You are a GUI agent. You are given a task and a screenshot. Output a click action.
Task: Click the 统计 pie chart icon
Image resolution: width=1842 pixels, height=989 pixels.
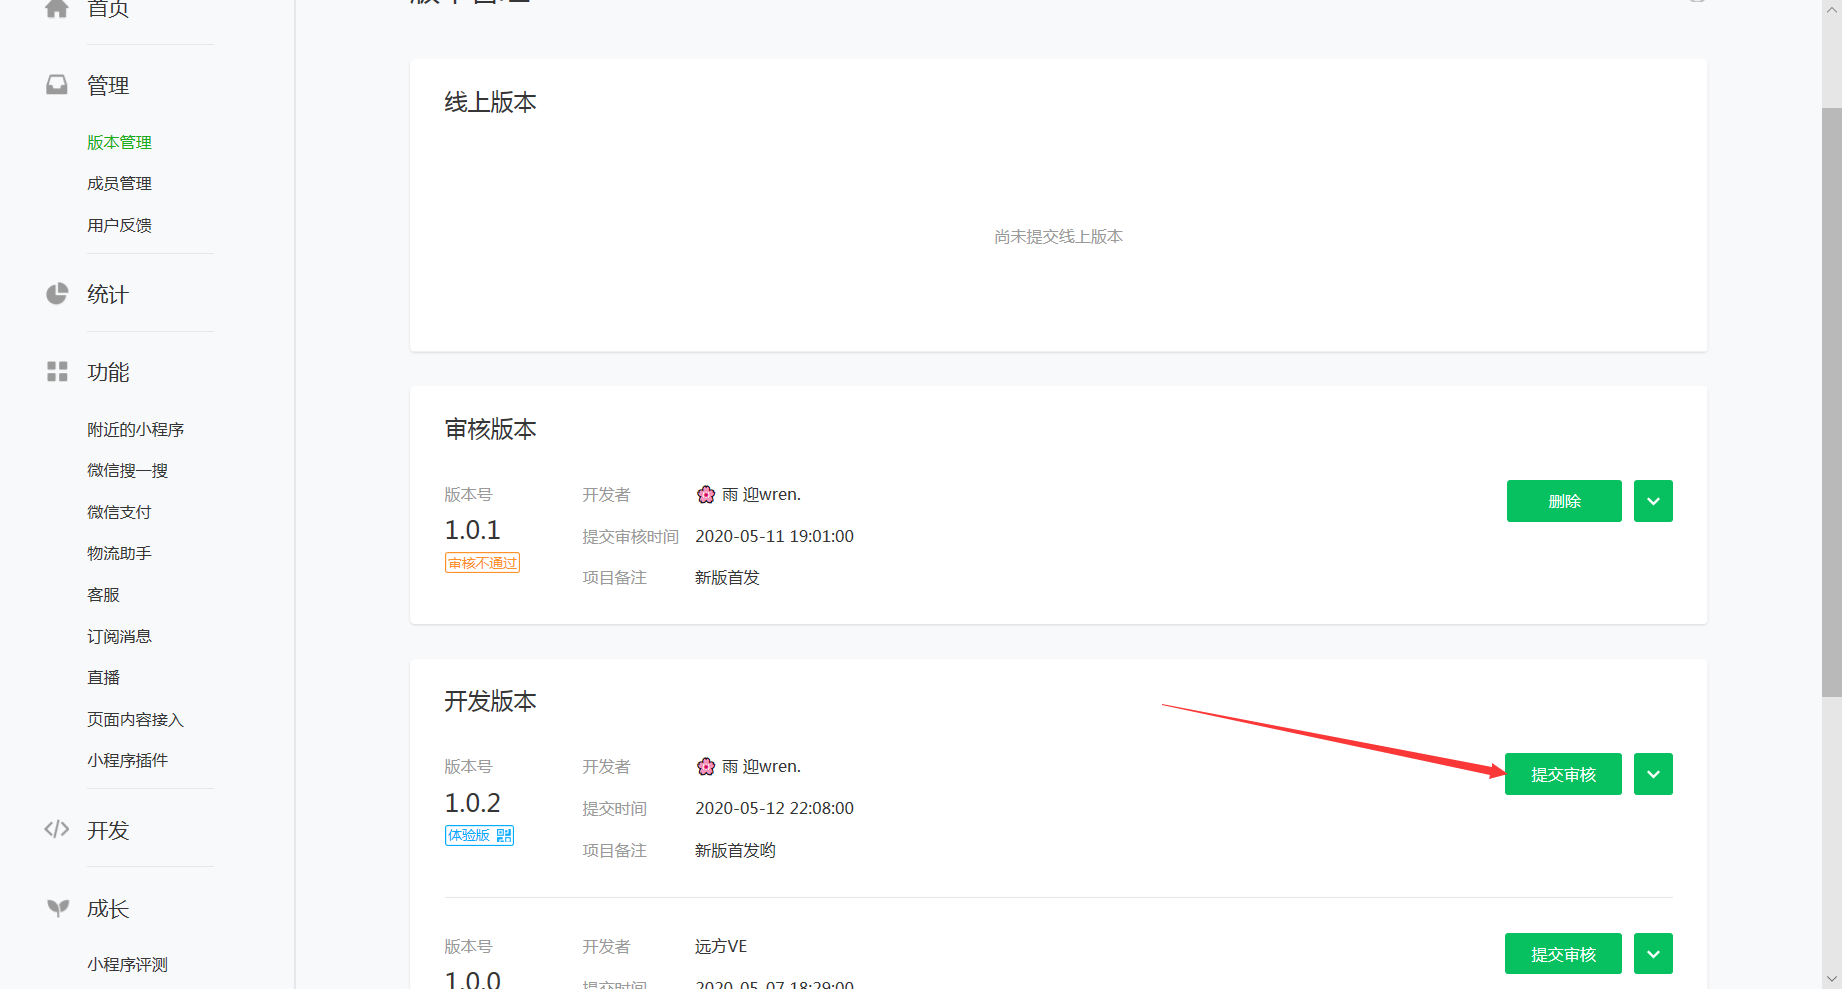(57, 294)
